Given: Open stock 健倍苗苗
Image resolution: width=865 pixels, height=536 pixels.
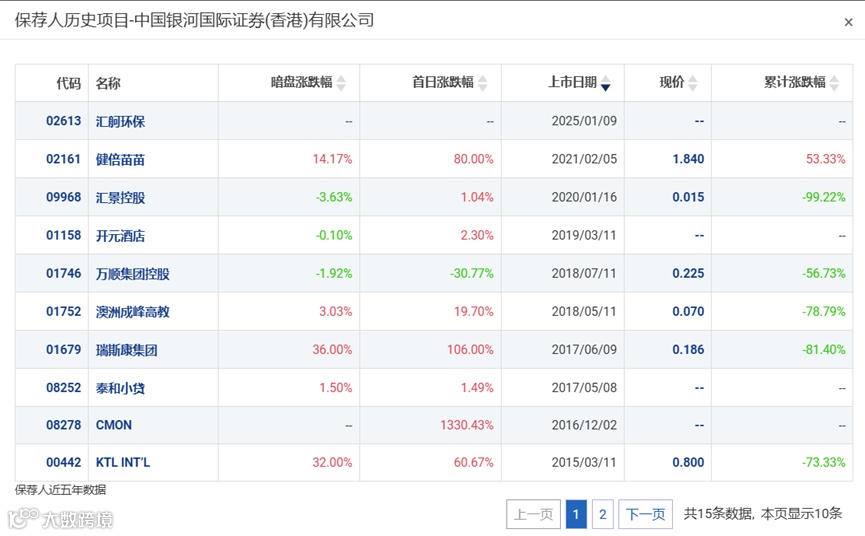Looking at the screenshot, I should [x=120, y=159].
